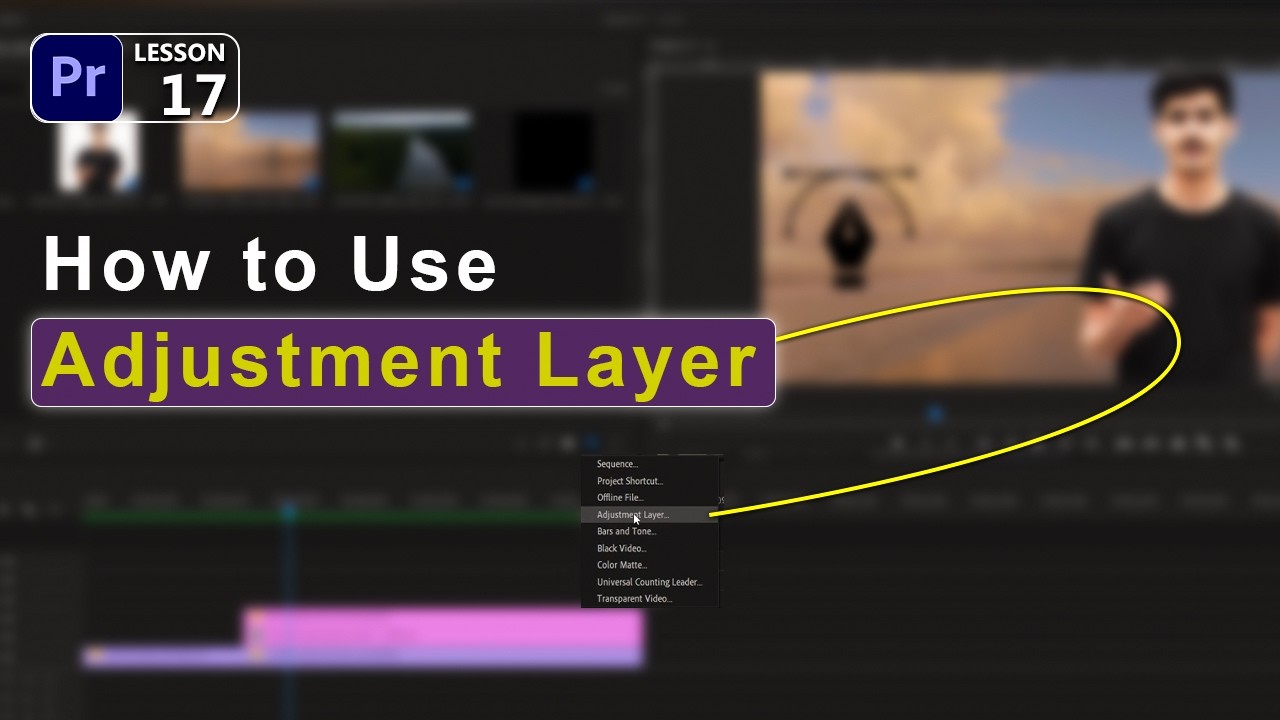Screen dimensions: 1280x720
Task: Choose Transparent Video... from the menu
Action: [x=649, y=599]
